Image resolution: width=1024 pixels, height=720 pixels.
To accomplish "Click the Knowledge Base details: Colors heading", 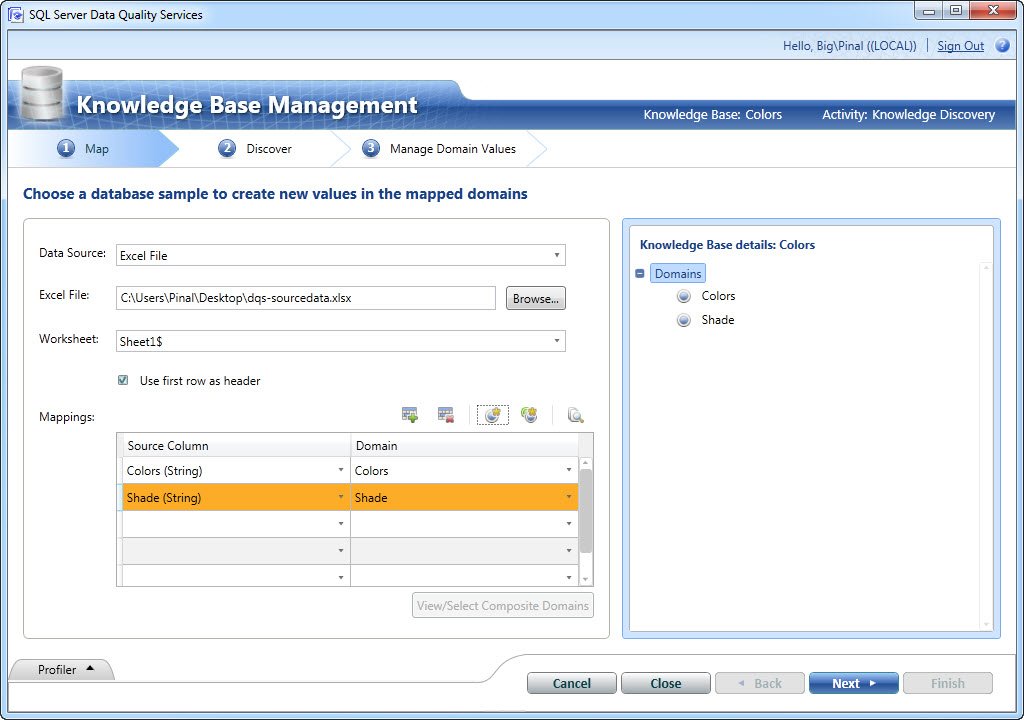I will (727, 245).
